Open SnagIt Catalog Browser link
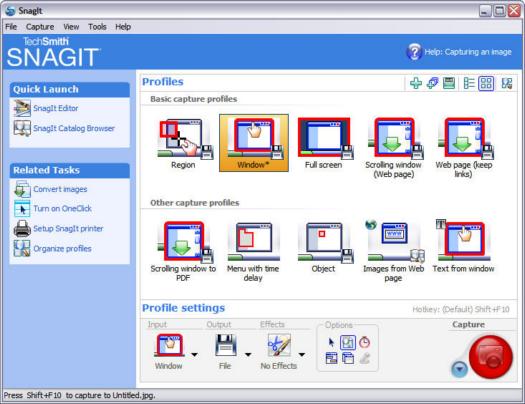 point(74,129)
